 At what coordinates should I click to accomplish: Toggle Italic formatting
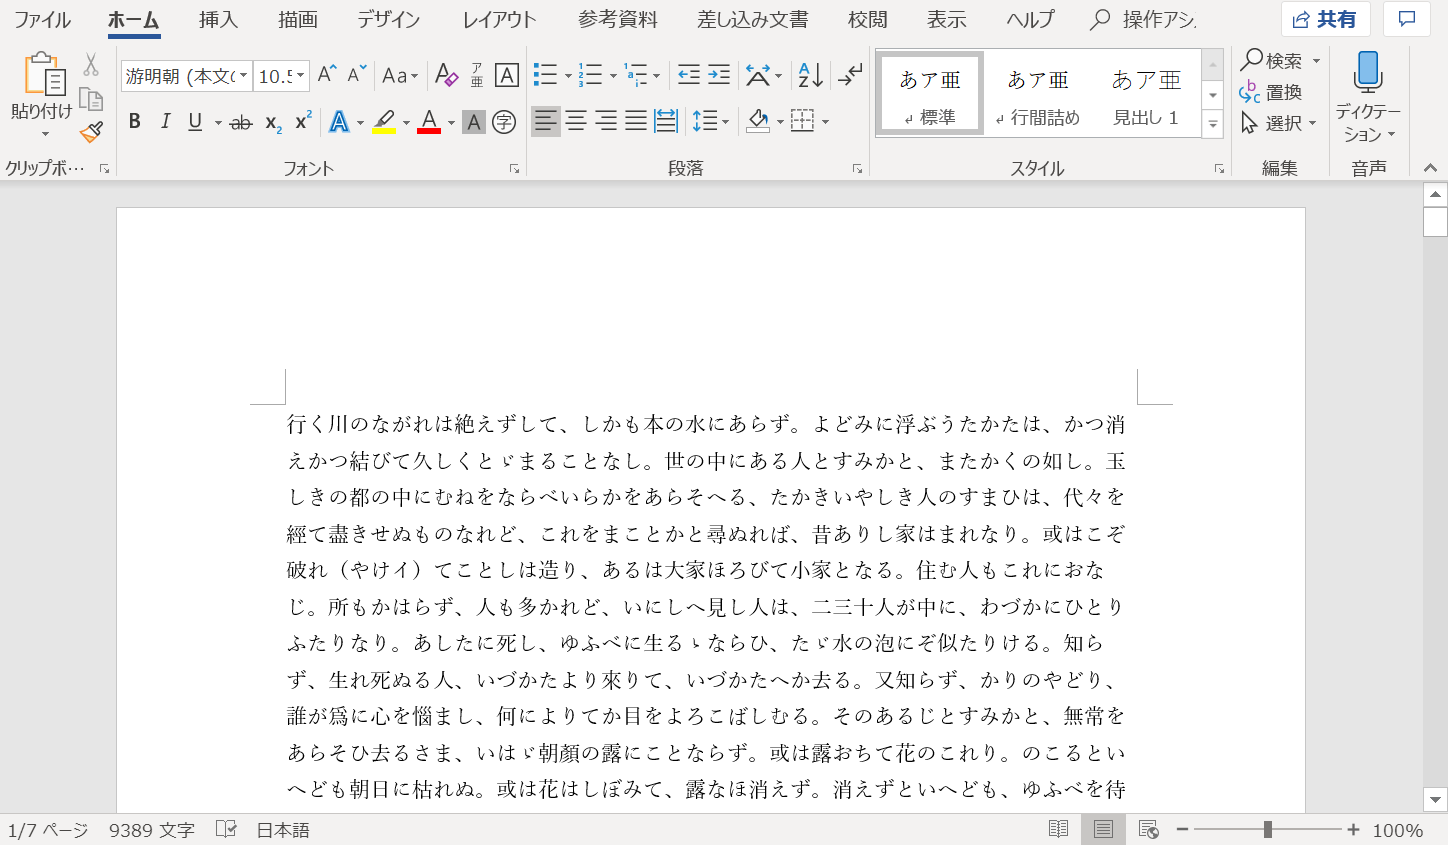[165, 122]
